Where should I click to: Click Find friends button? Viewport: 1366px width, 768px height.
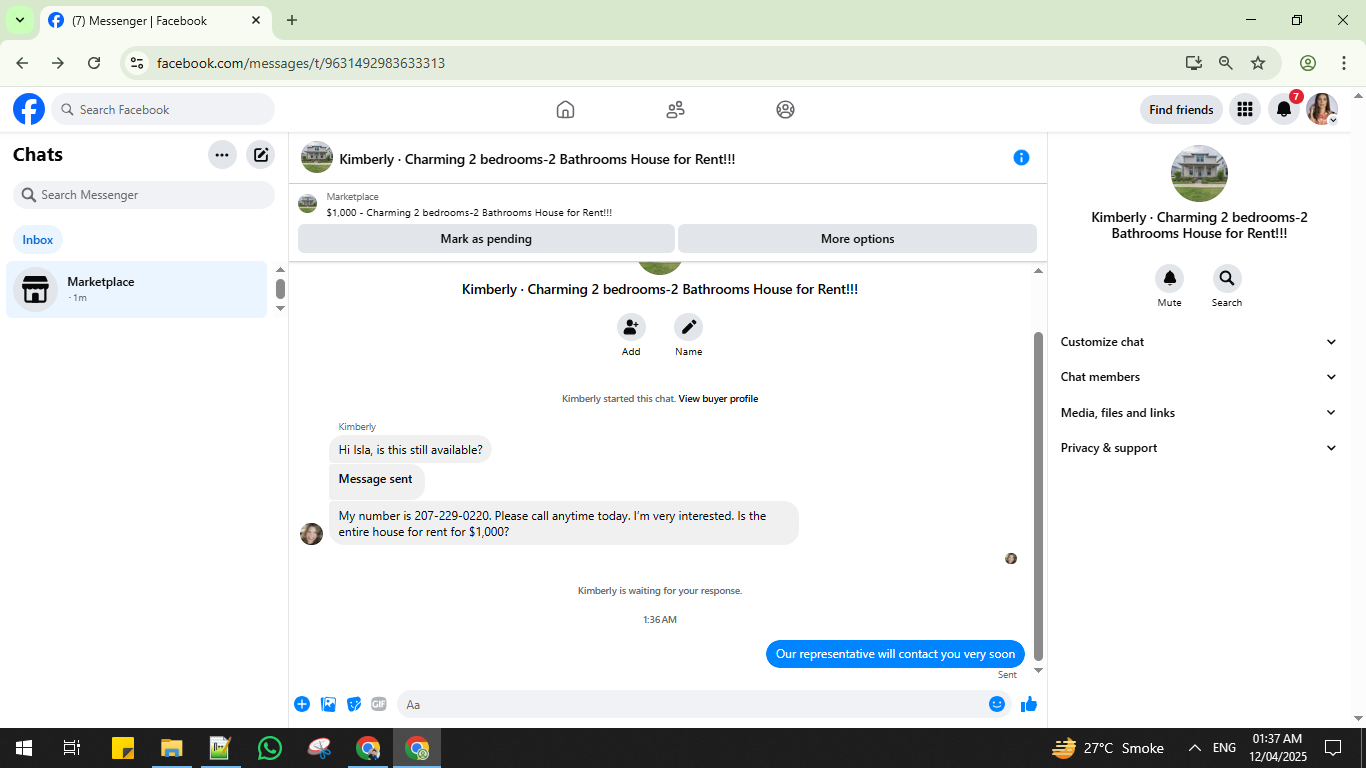click(1181, 110)
